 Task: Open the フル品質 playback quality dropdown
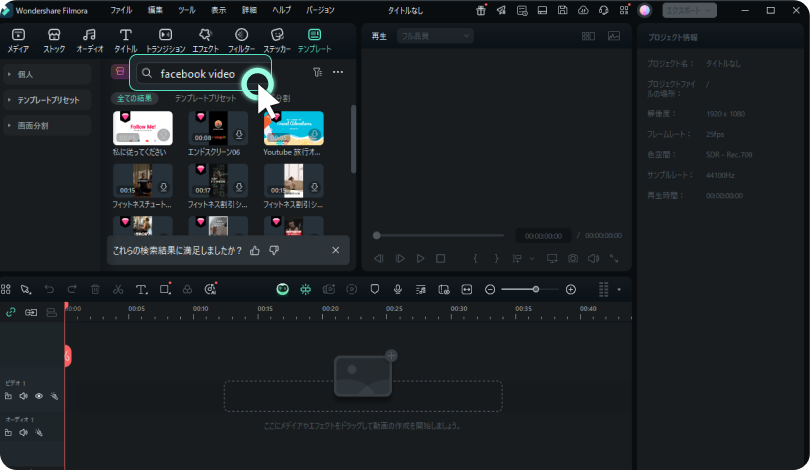(435, 36)
